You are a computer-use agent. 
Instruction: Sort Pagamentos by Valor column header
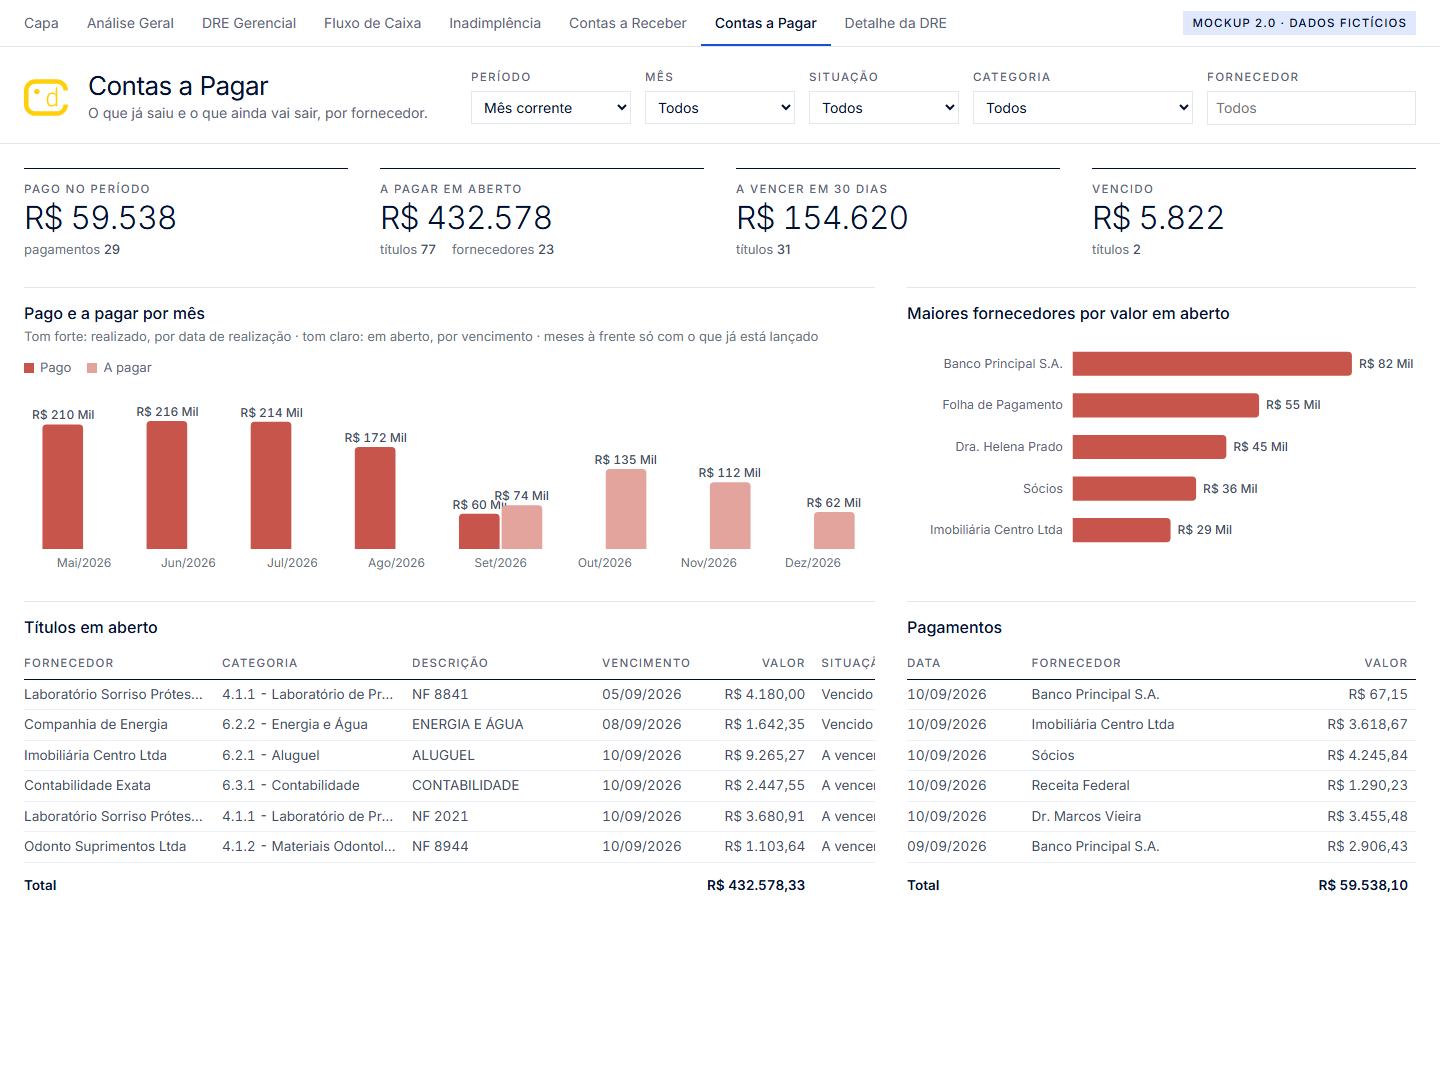click(1386, 663)
